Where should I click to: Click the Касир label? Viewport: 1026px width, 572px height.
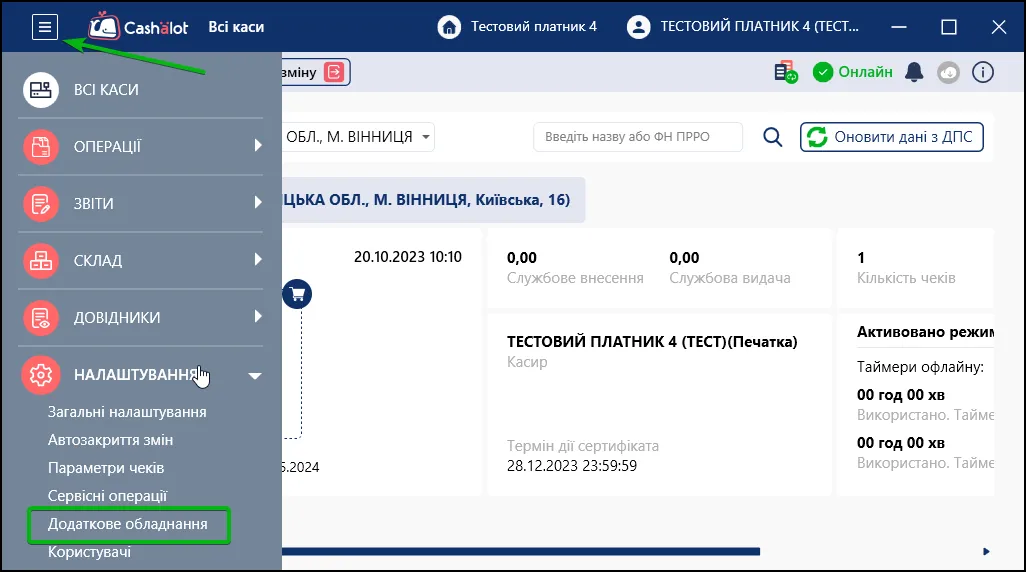pyautogui.click(x=527, y=362)
